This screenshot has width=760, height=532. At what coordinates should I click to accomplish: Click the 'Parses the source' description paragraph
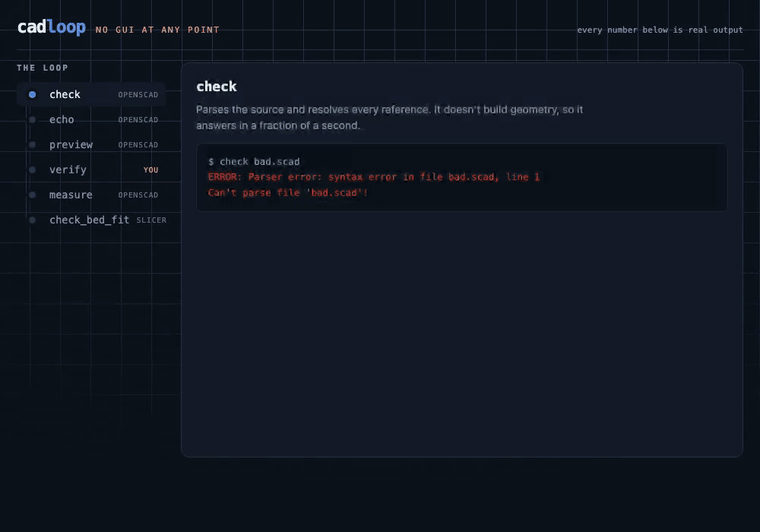[390, 118]
